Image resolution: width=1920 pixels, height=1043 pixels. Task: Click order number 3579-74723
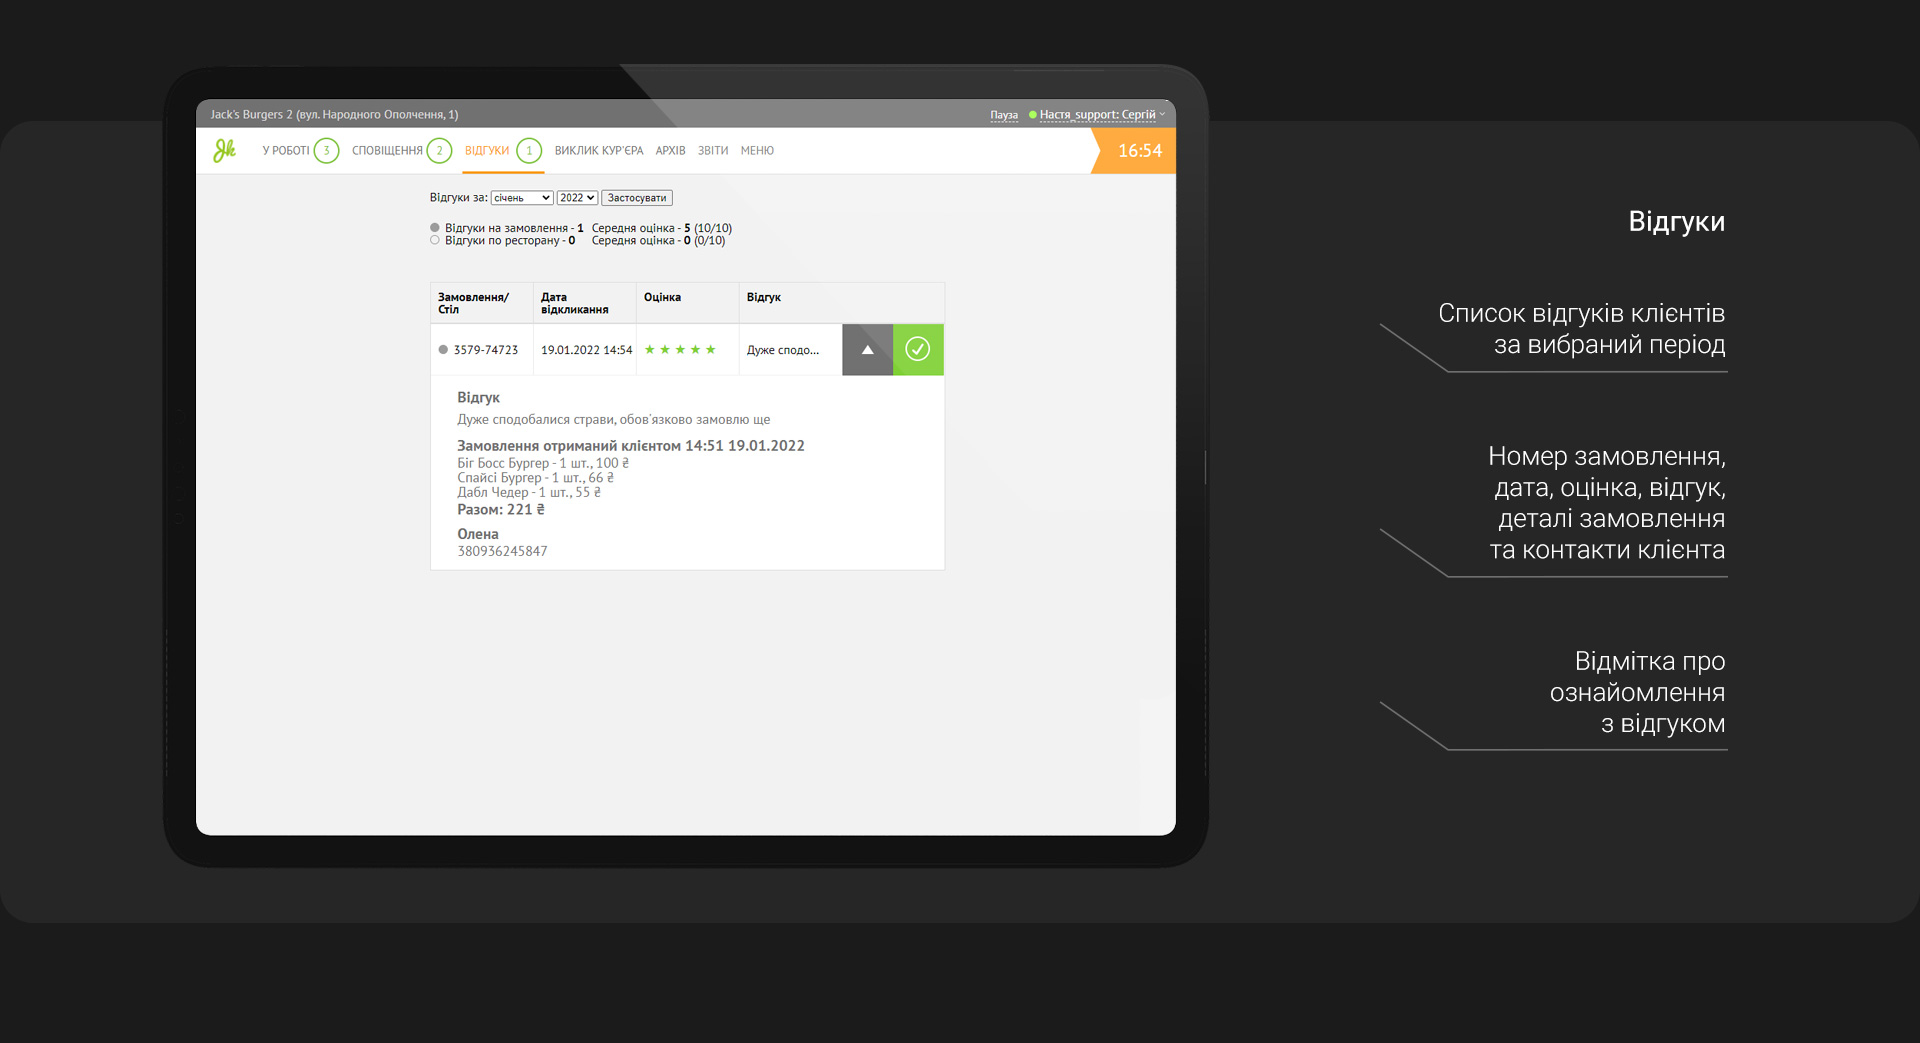click(486, 350)
